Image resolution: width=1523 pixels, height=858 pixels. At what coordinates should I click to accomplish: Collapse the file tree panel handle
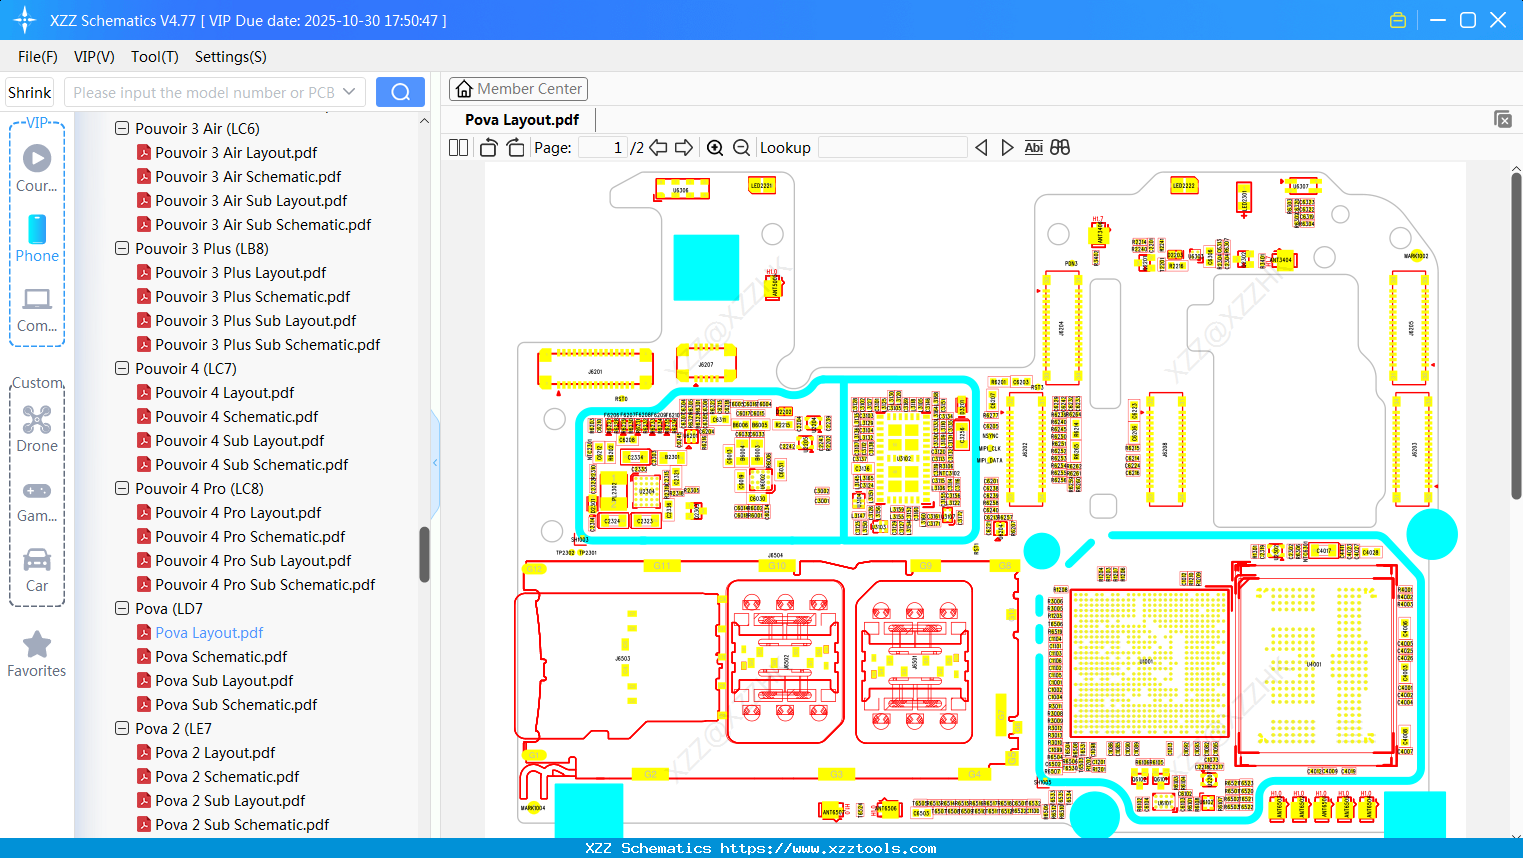point(435,462)
